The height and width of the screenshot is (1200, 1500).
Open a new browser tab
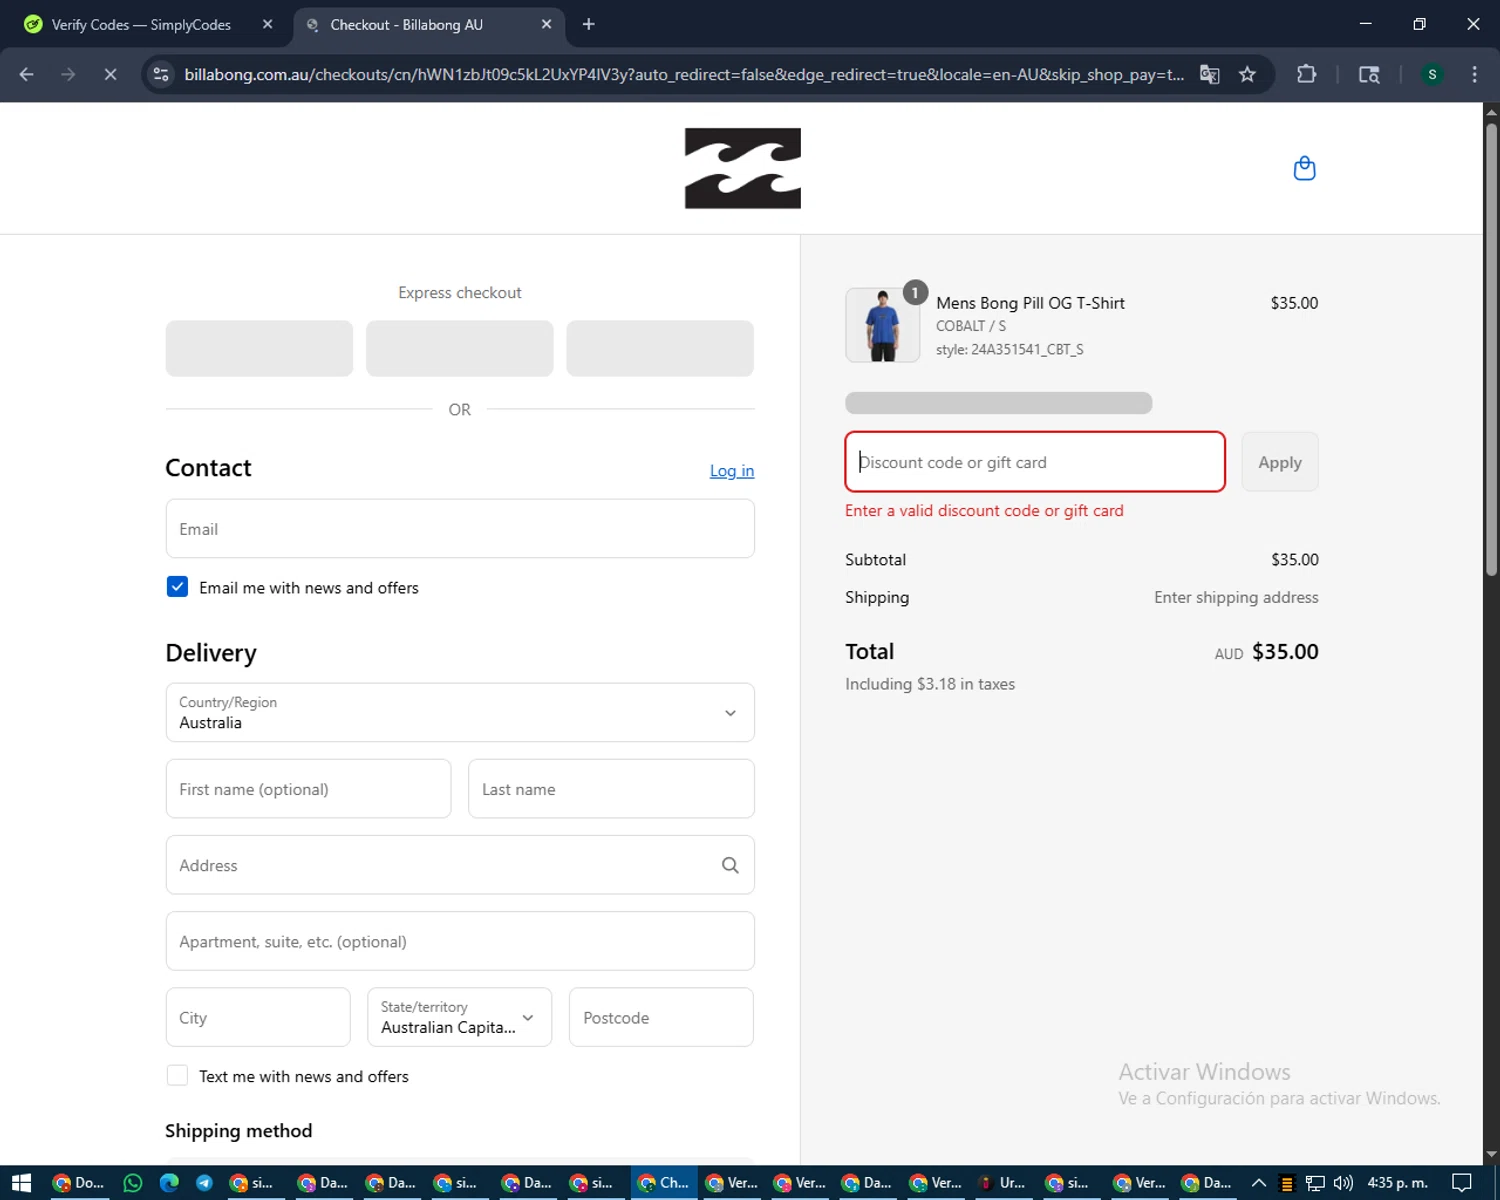[x=588, y=24]
